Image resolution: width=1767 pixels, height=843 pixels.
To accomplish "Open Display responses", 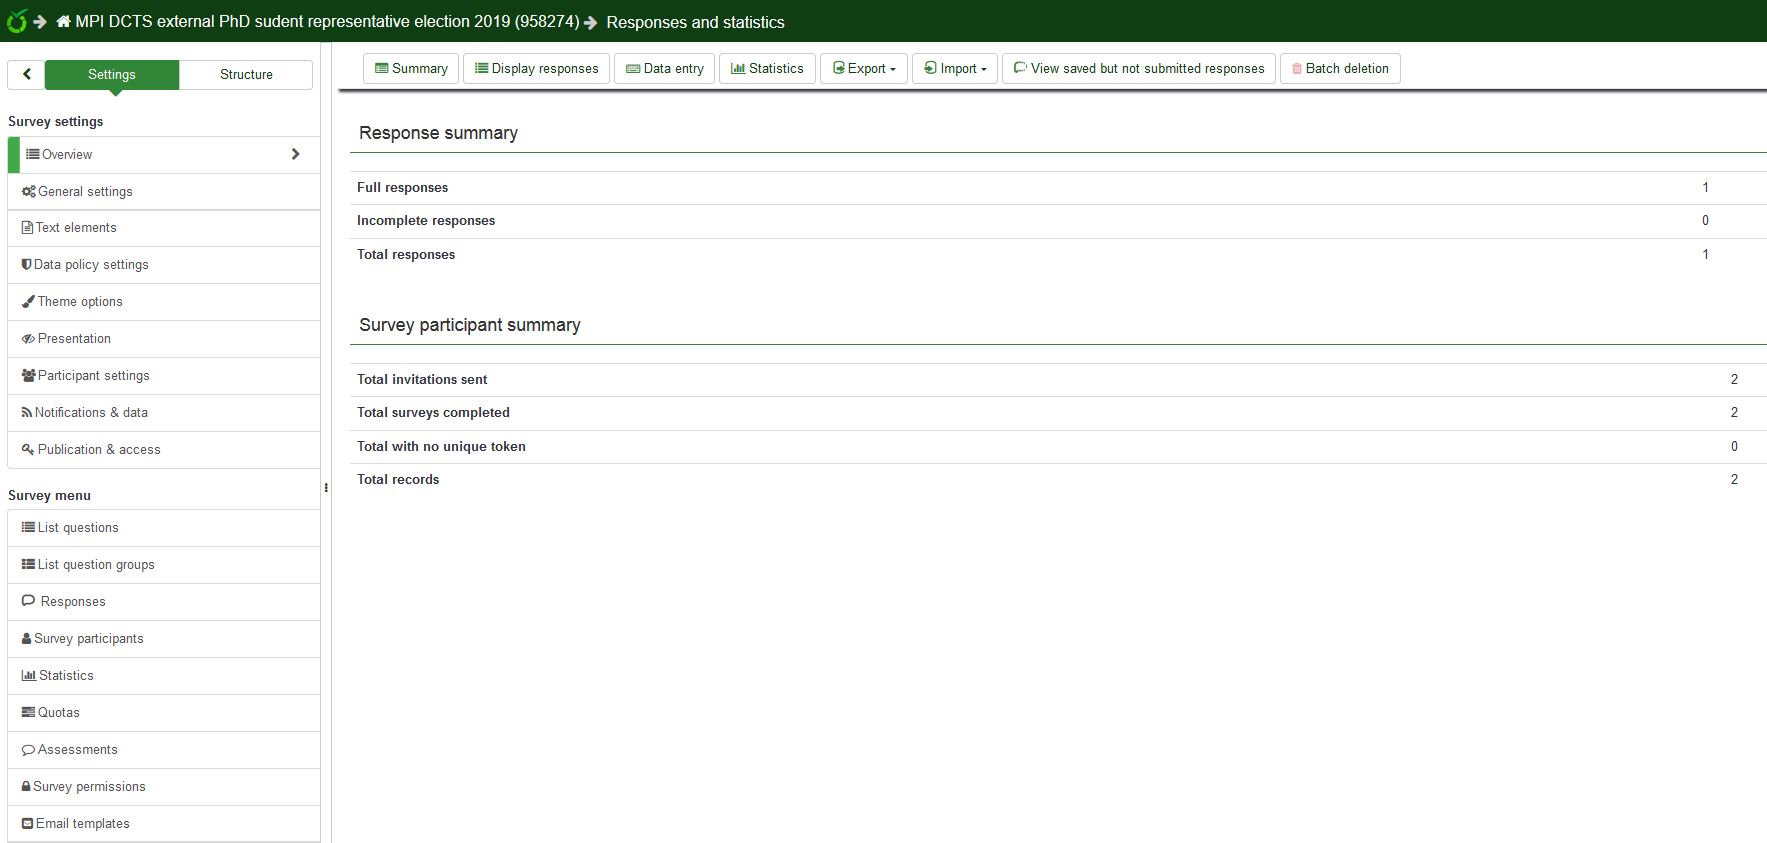I will pos(536,69).
